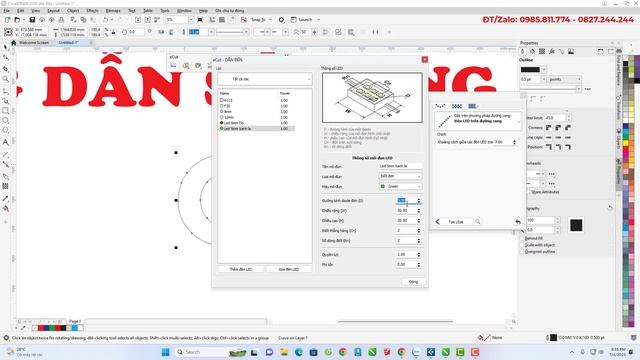Click the 'Đóng' button in the dialog

pos(413,282)
